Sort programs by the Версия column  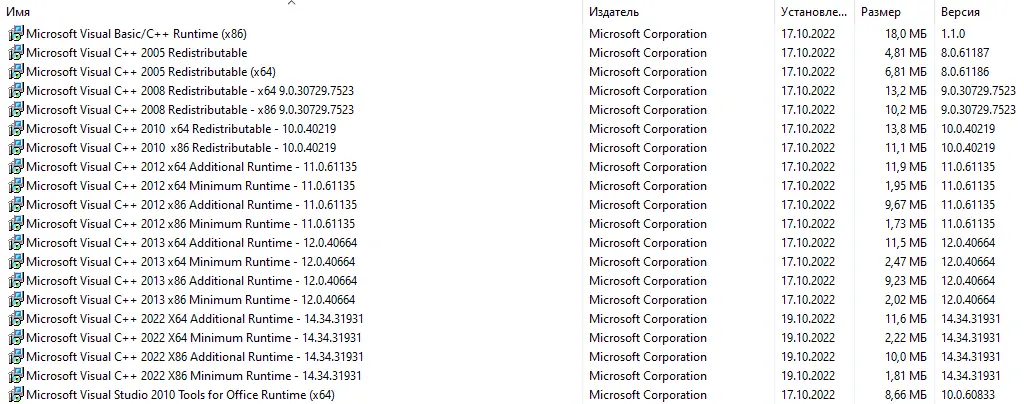point(960,12)
